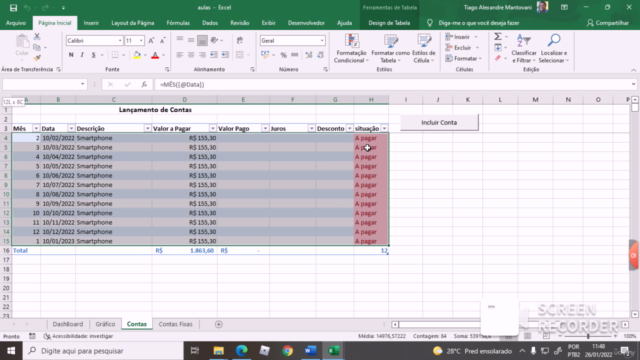
Task: Adjust the zoom slider in status bar
Action: tap(588, 336)
